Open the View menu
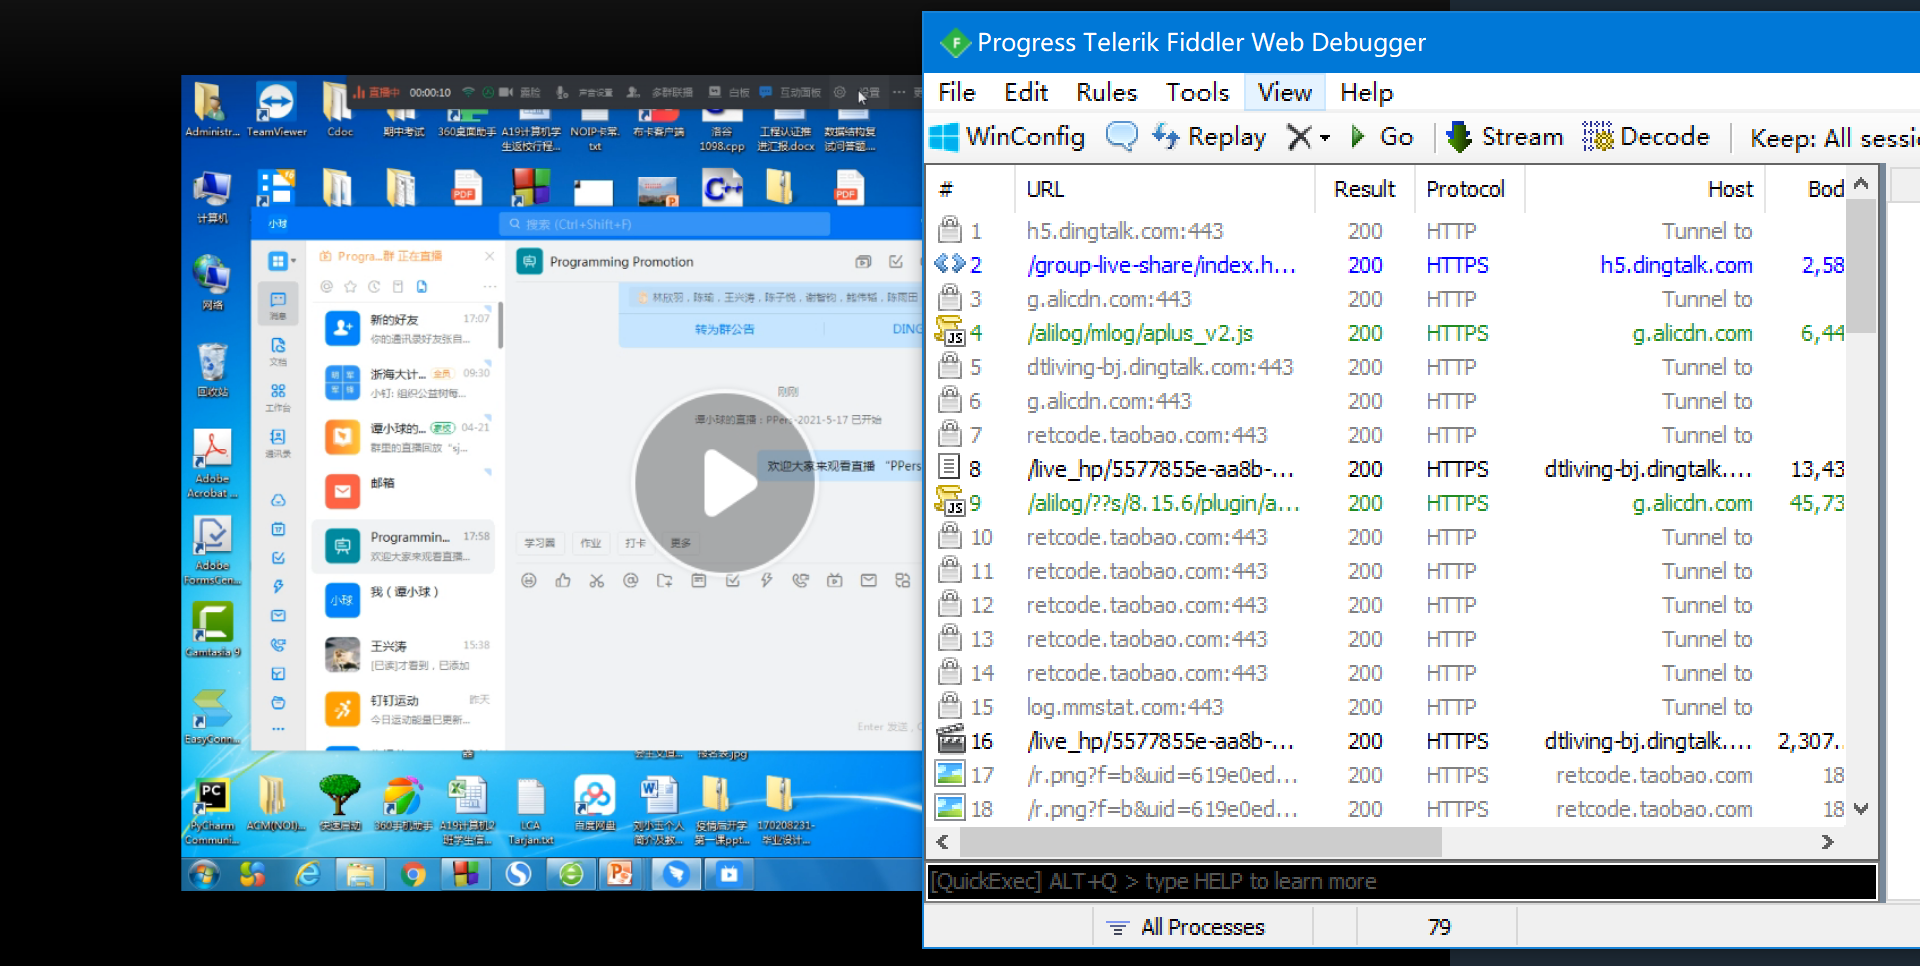 click(1284, 92)
